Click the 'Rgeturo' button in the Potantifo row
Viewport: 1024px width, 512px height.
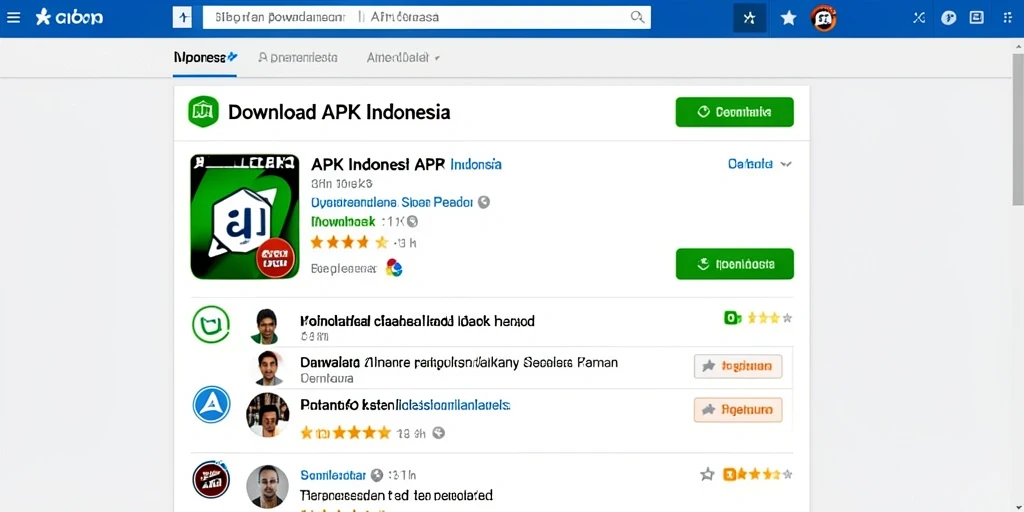(x=738, y=410)
